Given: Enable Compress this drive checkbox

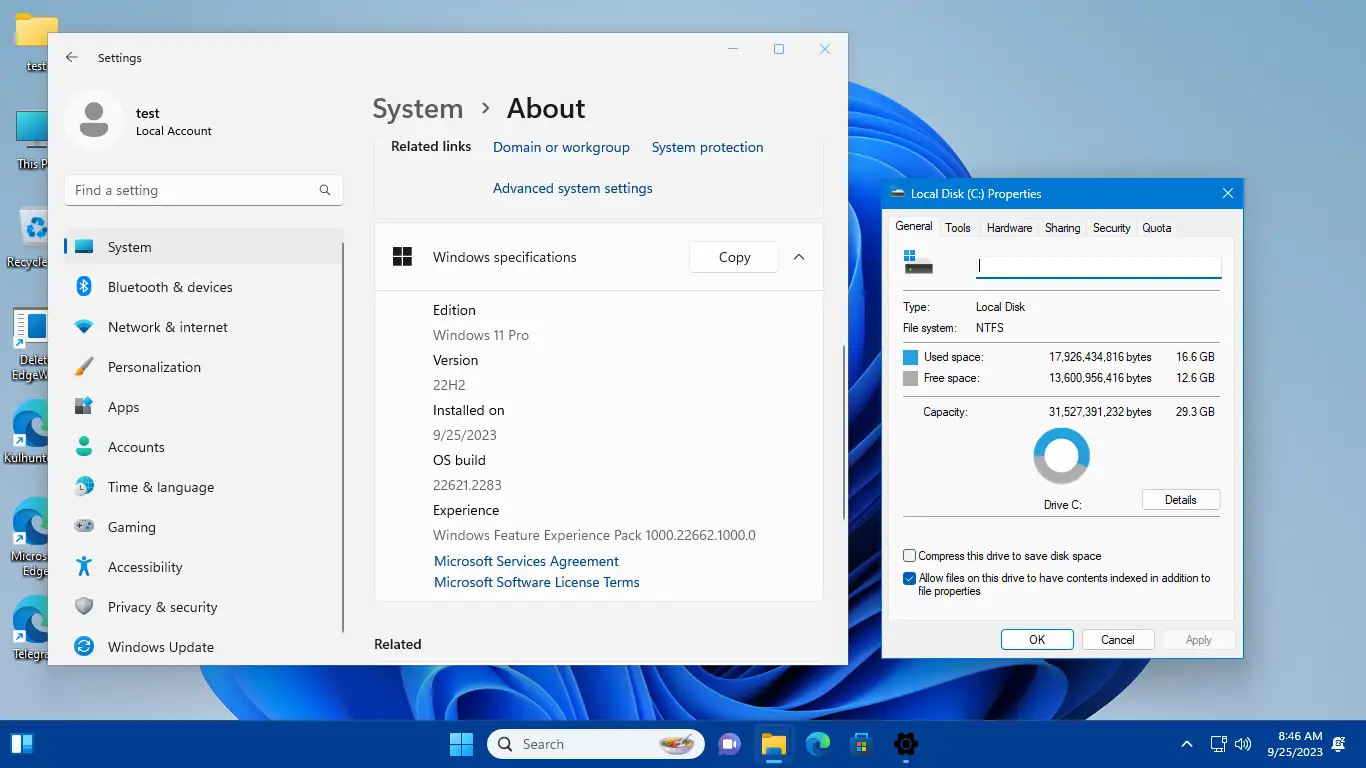Looking at the screenshot, I should click(x=909, y=556).
